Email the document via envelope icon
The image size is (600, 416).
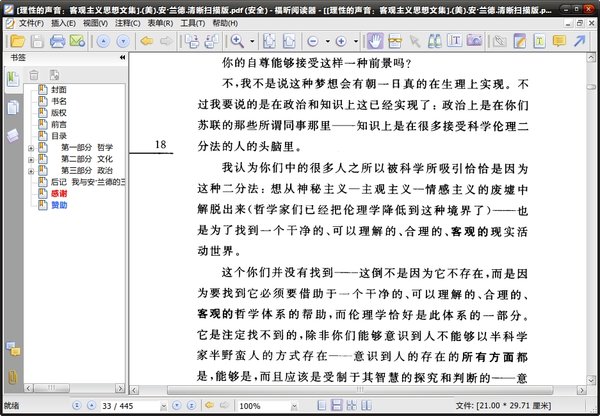[x=77, y=41]
